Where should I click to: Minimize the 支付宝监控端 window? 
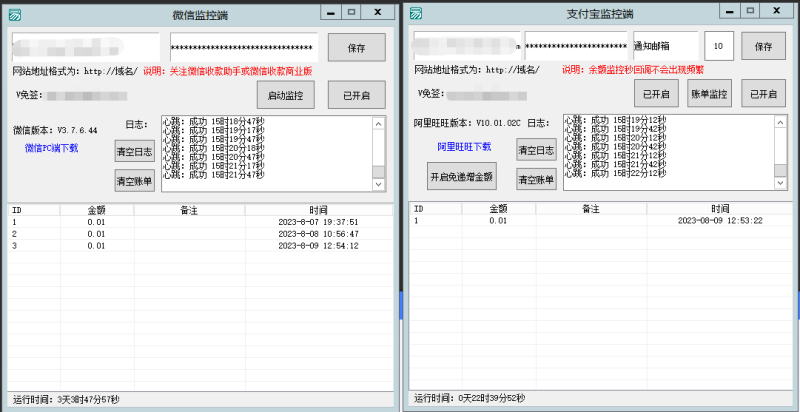[730, 10]
